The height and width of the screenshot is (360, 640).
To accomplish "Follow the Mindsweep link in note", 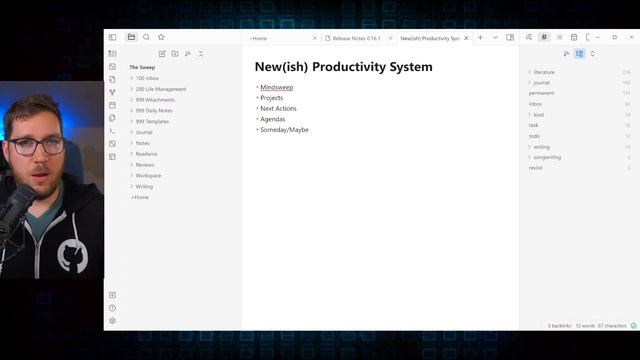I will pyautogui.click(x=277, y=87).
